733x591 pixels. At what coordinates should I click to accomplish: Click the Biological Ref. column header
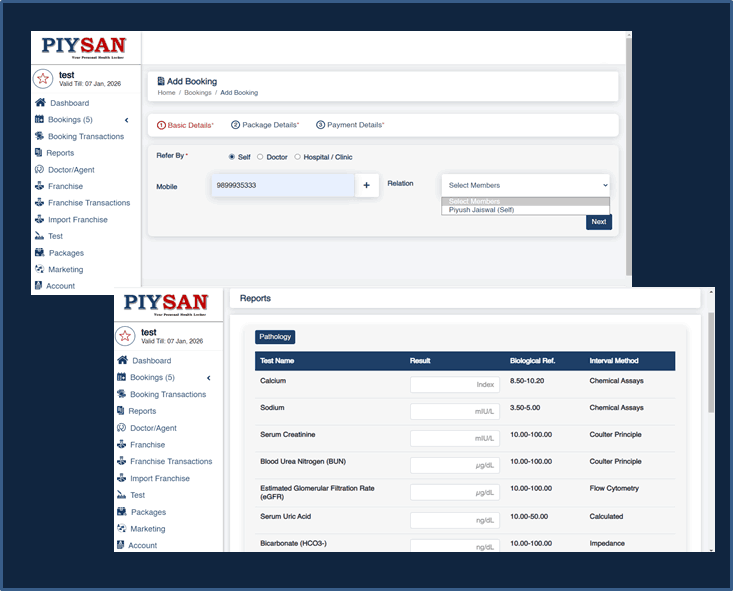532,360
